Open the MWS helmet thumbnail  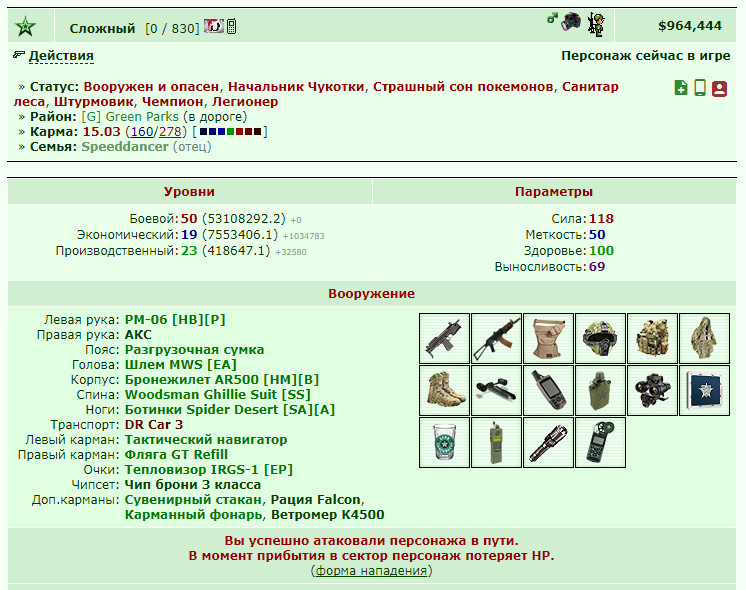pos(600,338)
